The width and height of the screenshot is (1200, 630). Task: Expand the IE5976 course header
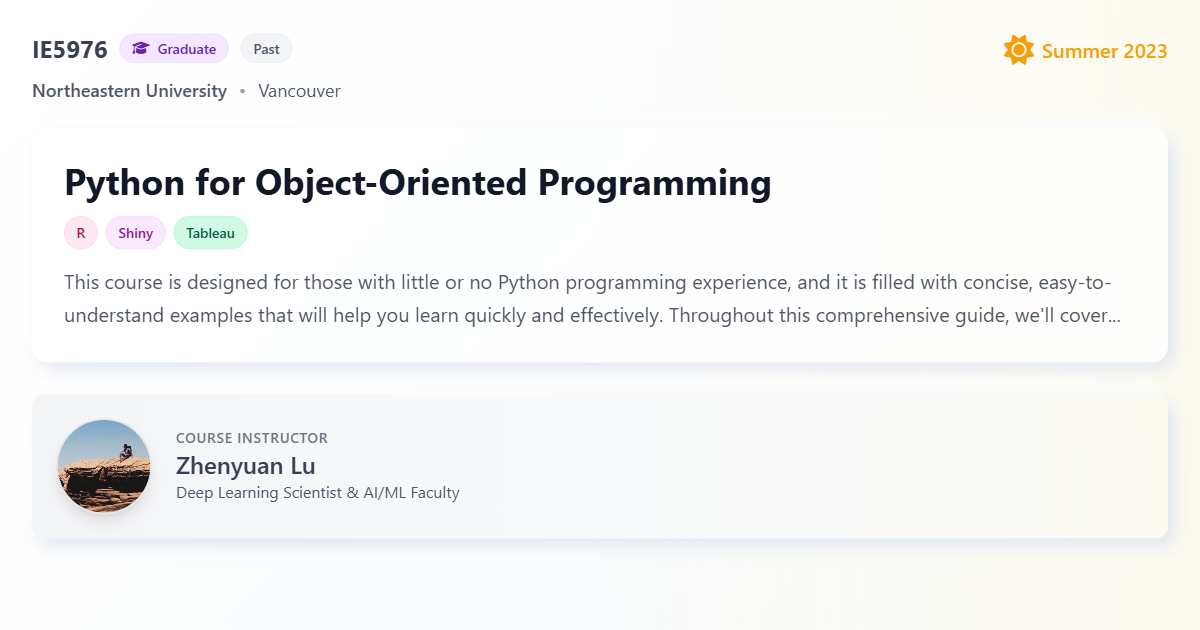70,48
